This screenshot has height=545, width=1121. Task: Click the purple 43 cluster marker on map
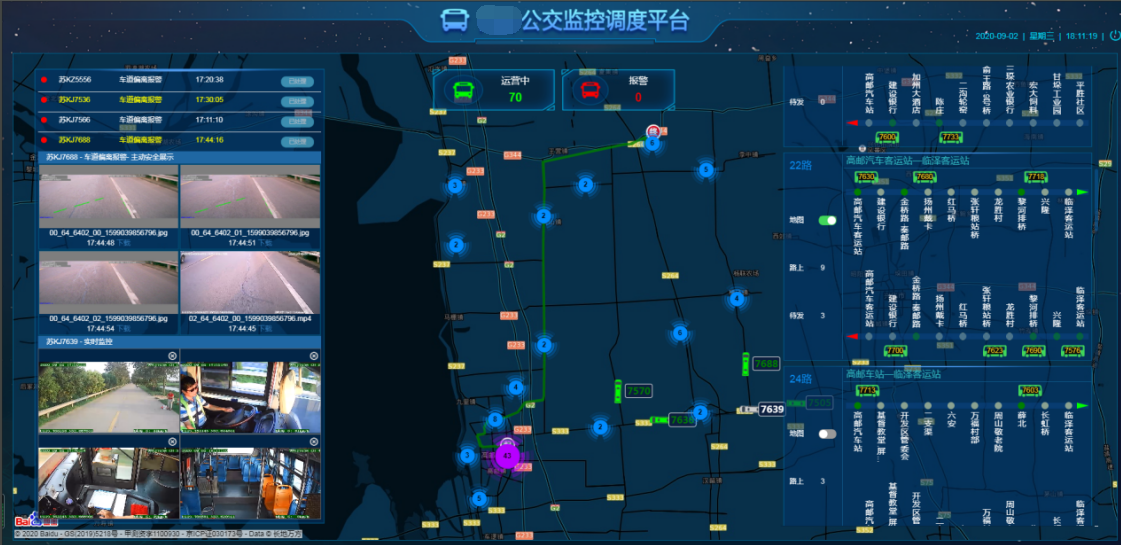tap(508, 455)
